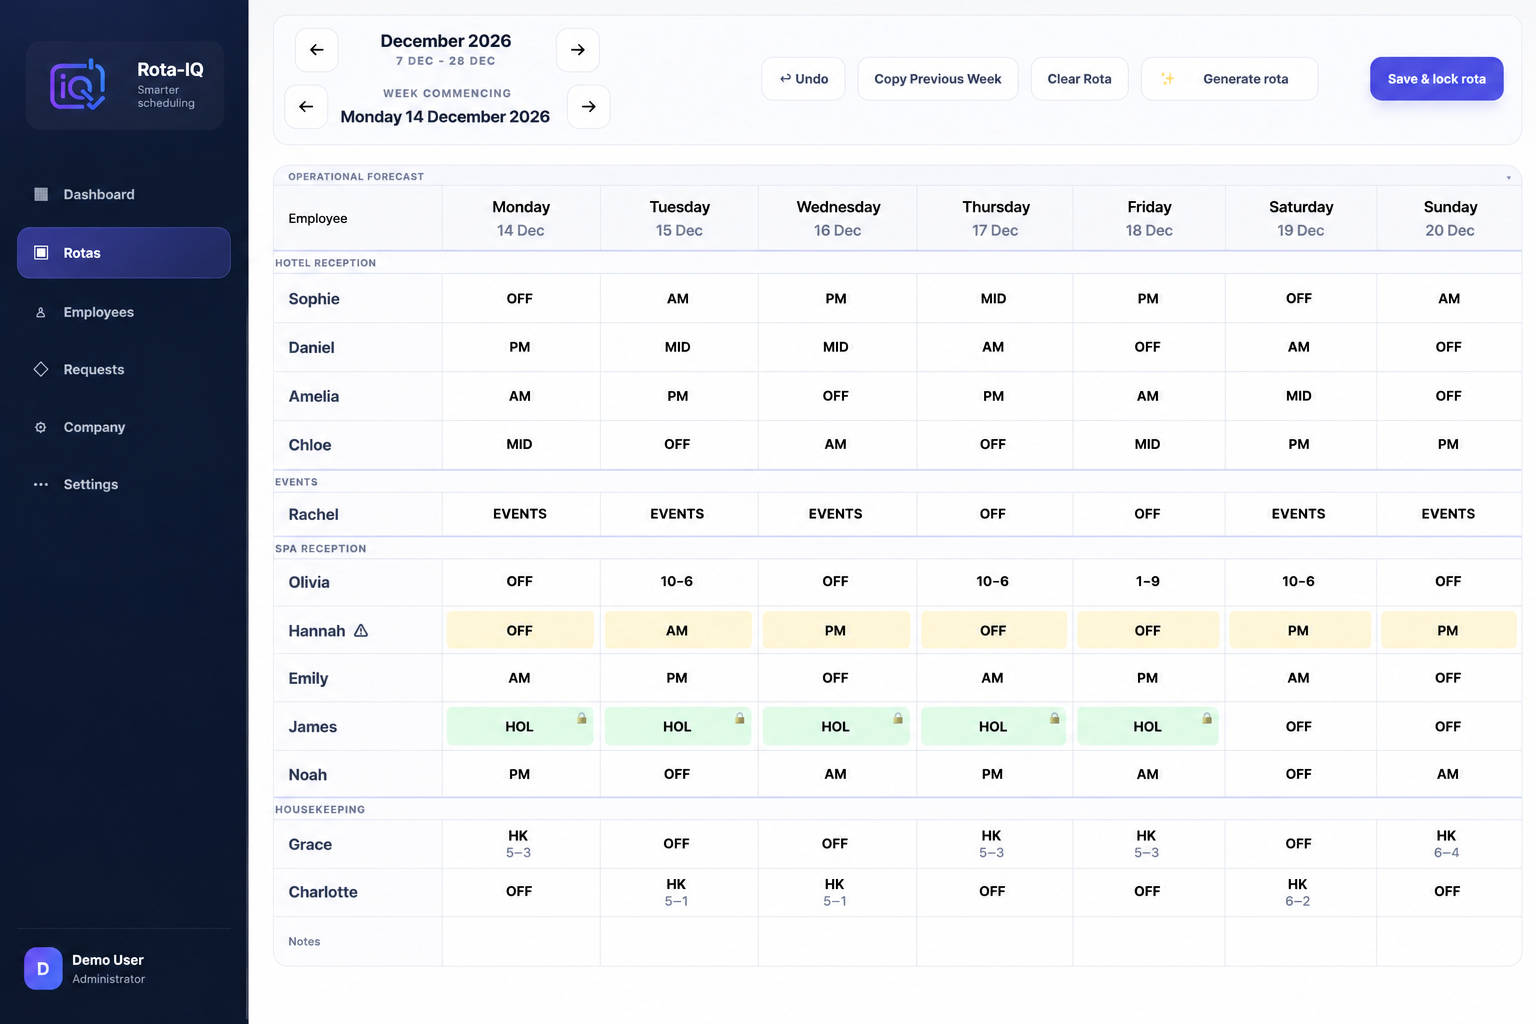This screenshot has width=1536, height=1024.
Task: Select Hannah's yellow Tuesday AM shift
Action: pos(678,630)
